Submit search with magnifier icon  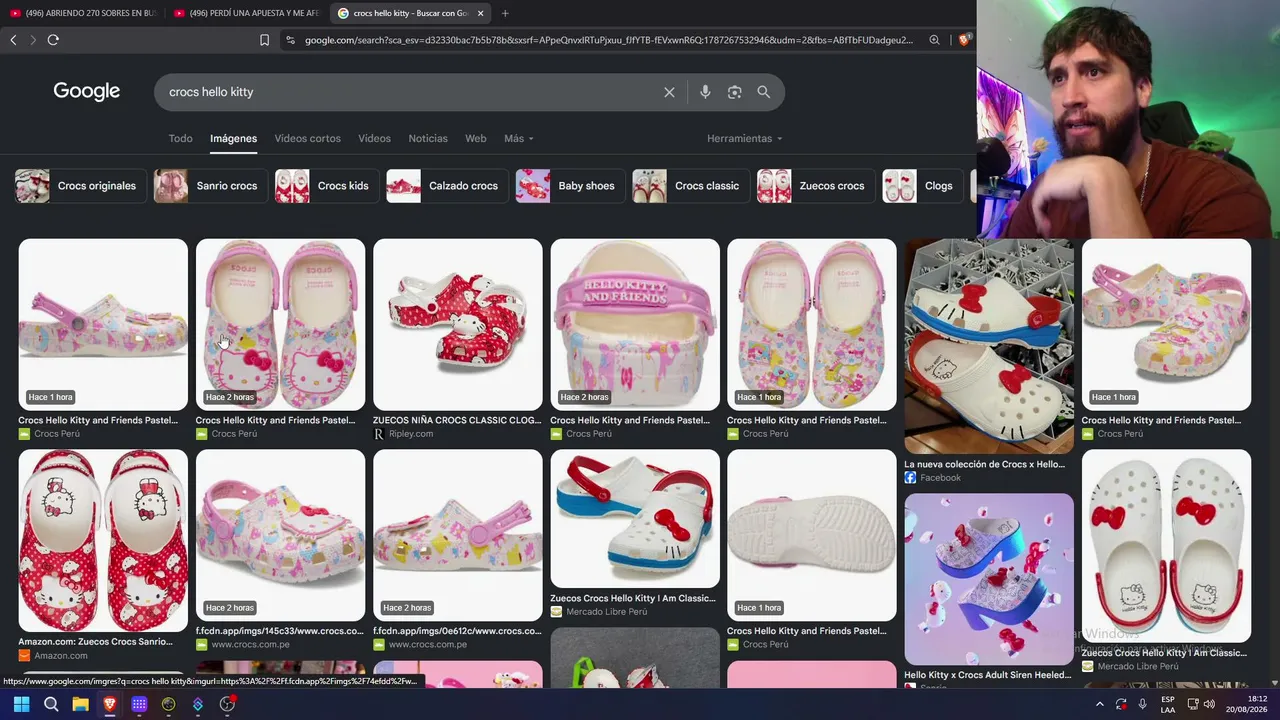[764, 92]
